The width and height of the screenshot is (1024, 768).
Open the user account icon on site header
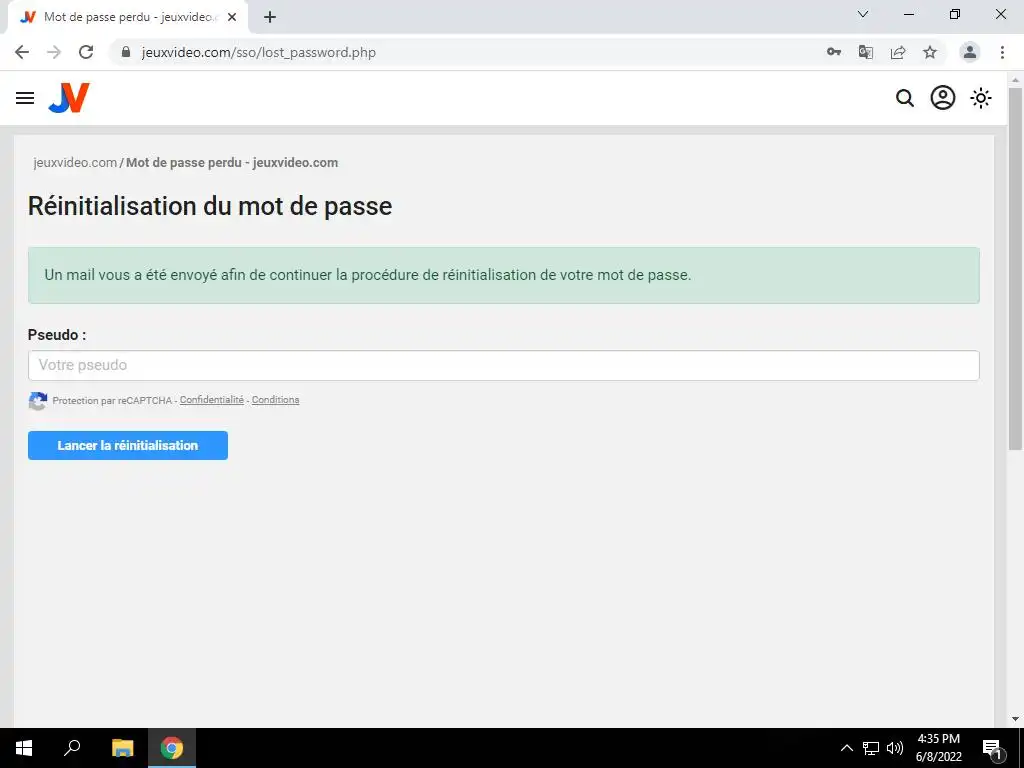coord(942,98)
